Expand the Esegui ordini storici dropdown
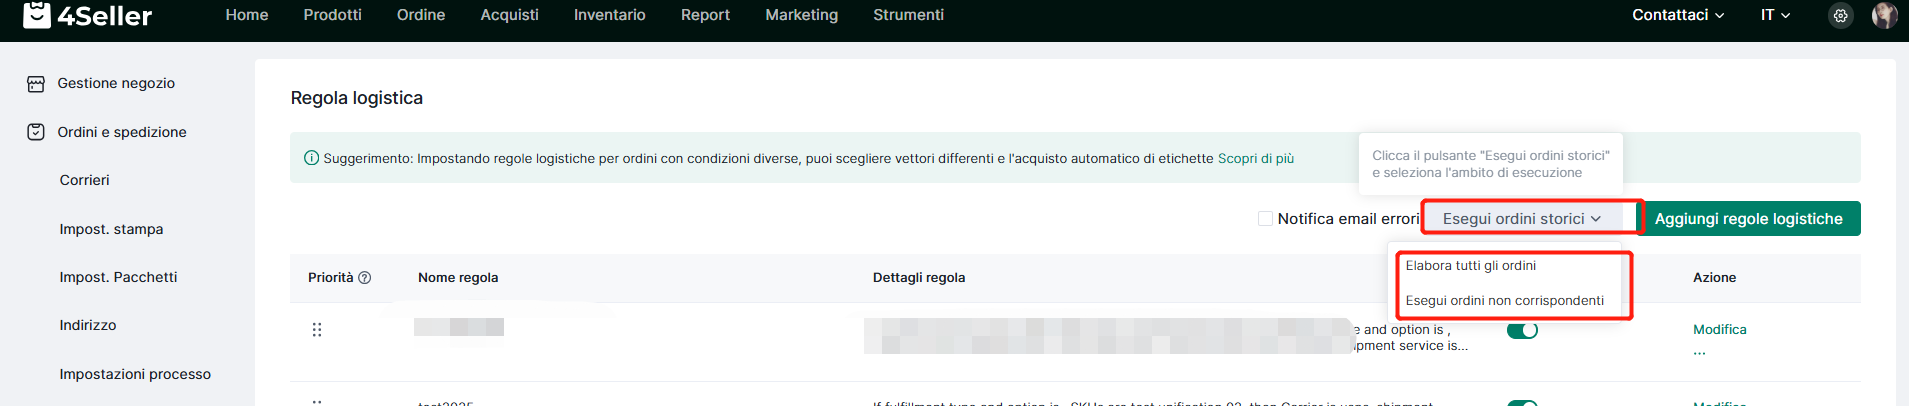Viewport: 1909px width, 406px height. point(1522,219)
